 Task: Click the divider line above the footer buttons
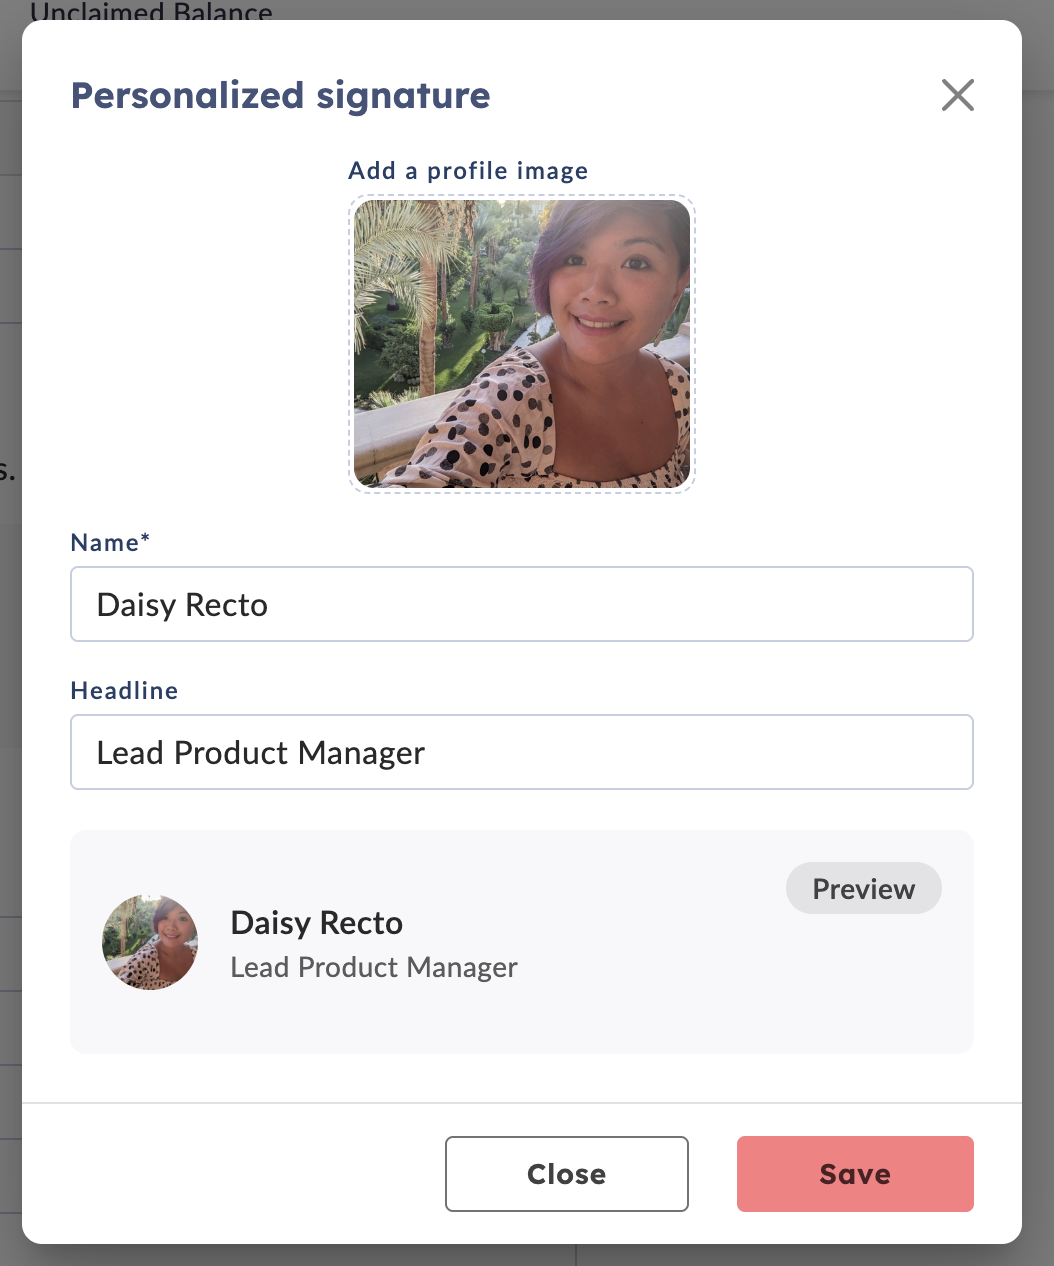click(522, 1103)
